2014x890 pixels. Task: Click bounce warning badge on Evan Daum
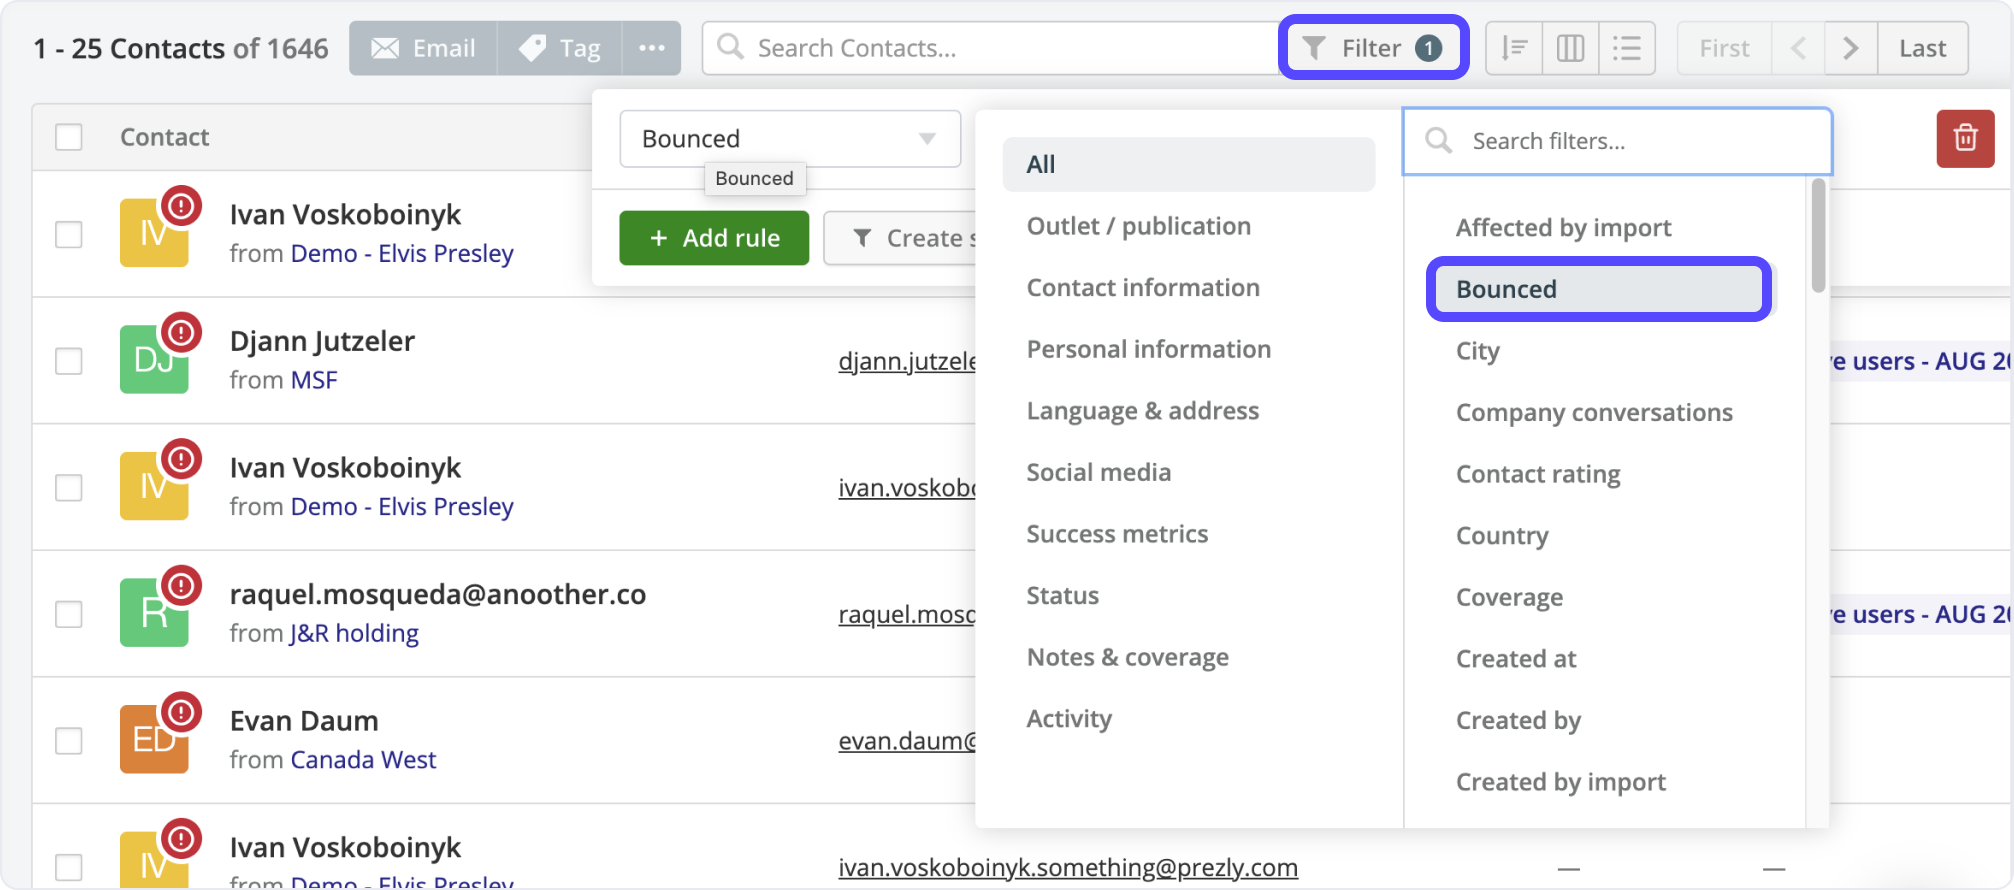tap(181, 712)
